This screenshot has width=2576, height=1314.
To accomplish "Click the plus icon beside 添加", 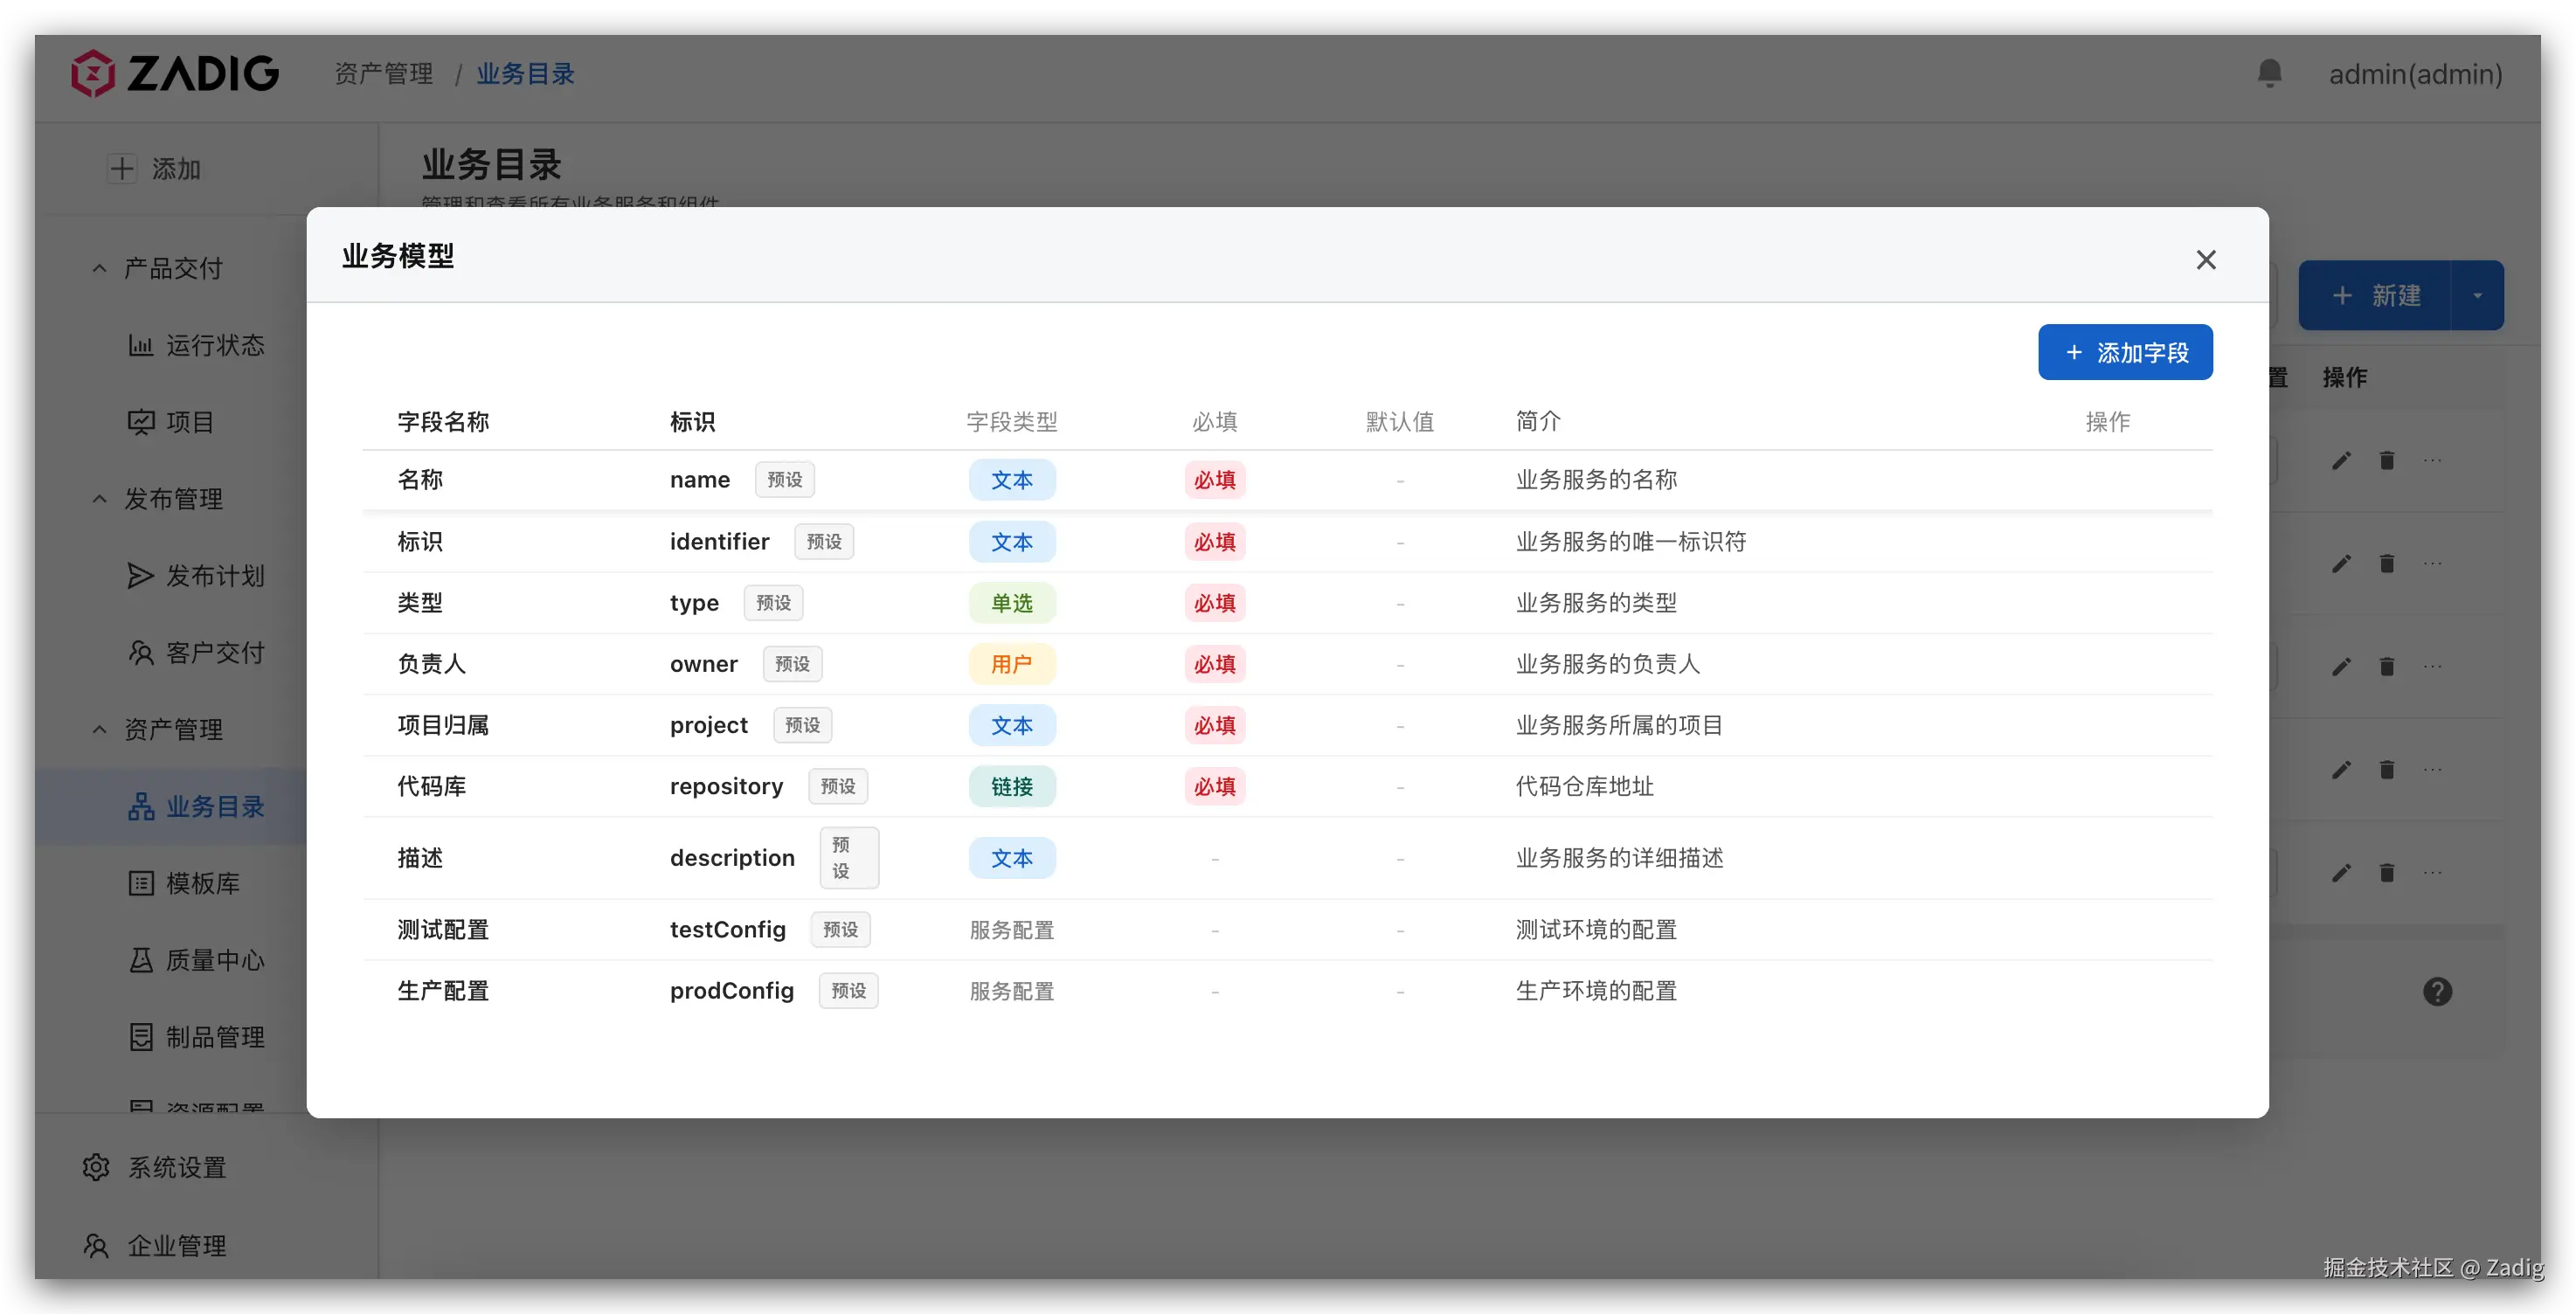I will [x=122, y=168].
